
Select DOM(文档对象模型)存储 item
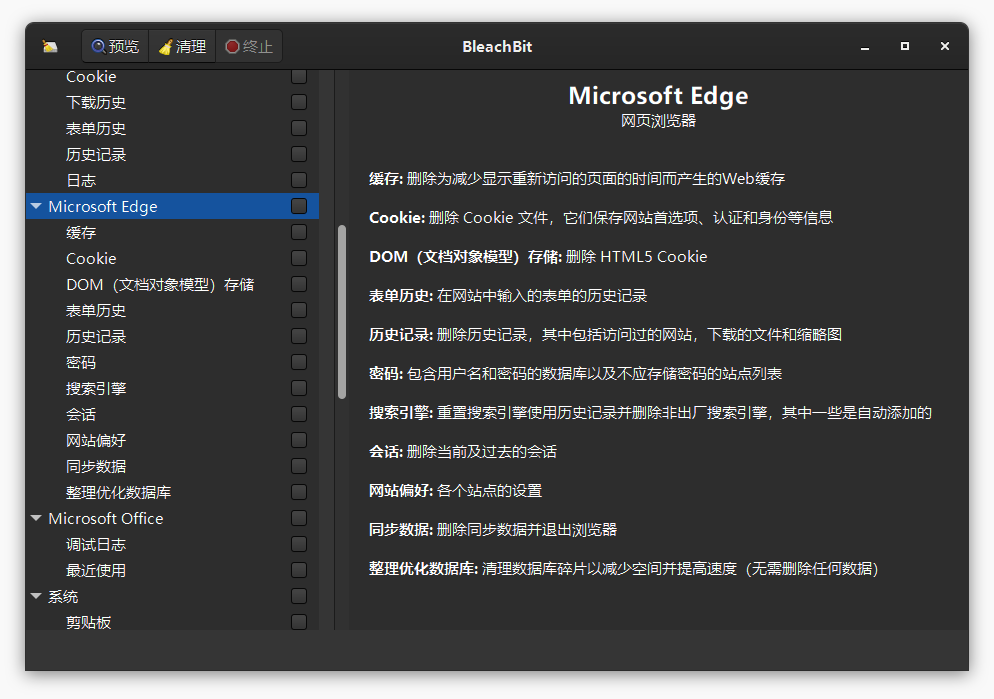tap(160, 285)
